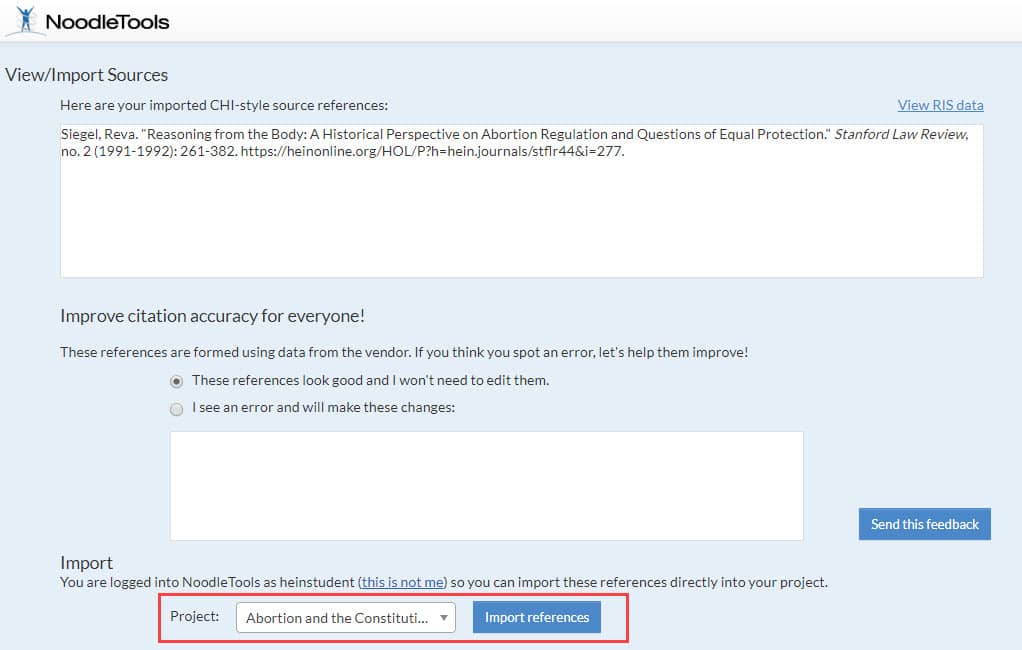Click the NoodleTools logo icon
Screen dimensions: 1022x650
click(25, 20)
